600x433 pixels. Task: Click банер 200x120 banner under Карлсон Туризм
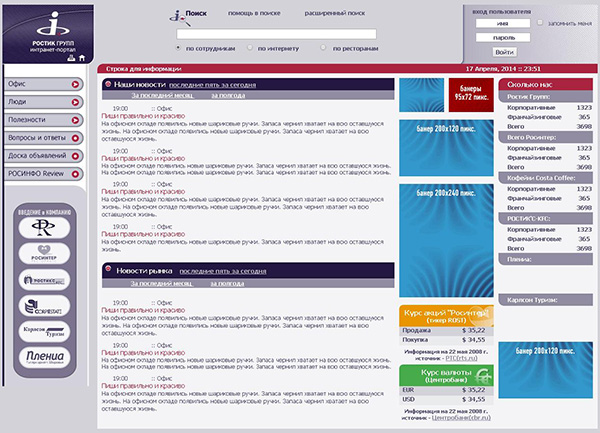tap(546, 370)
